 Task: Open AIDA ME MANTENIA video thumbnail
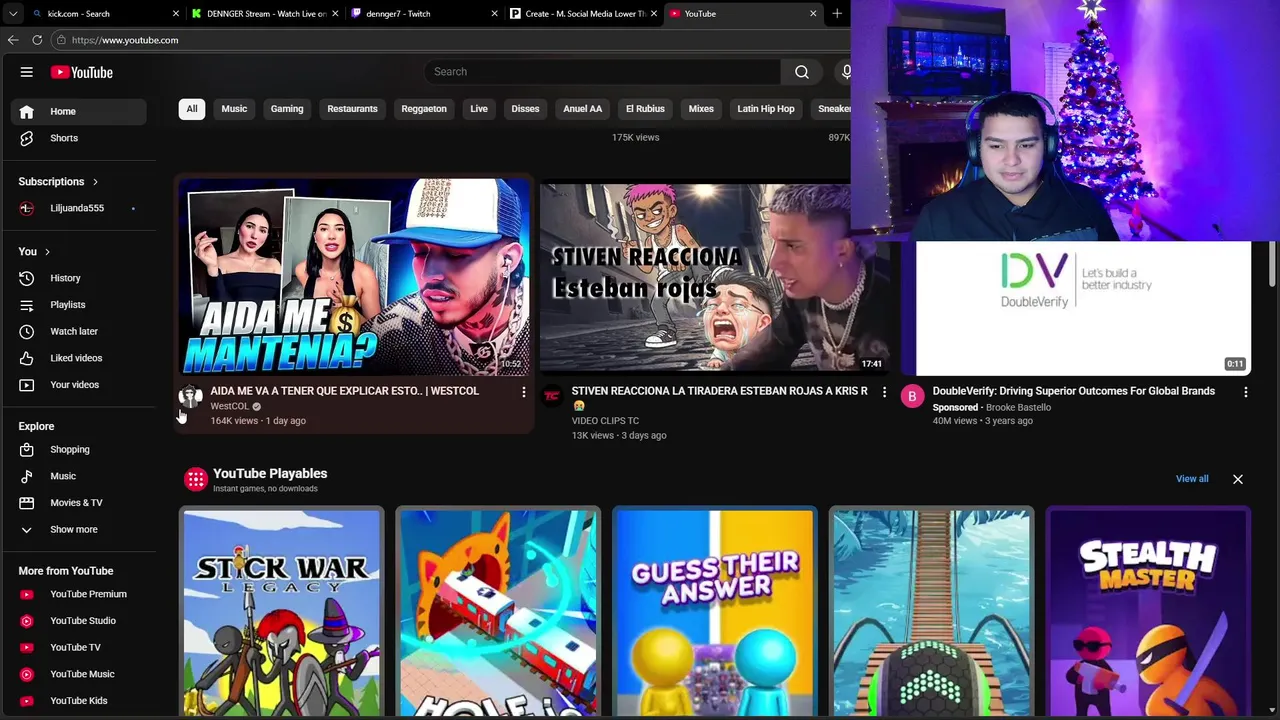tap(354, 277)
